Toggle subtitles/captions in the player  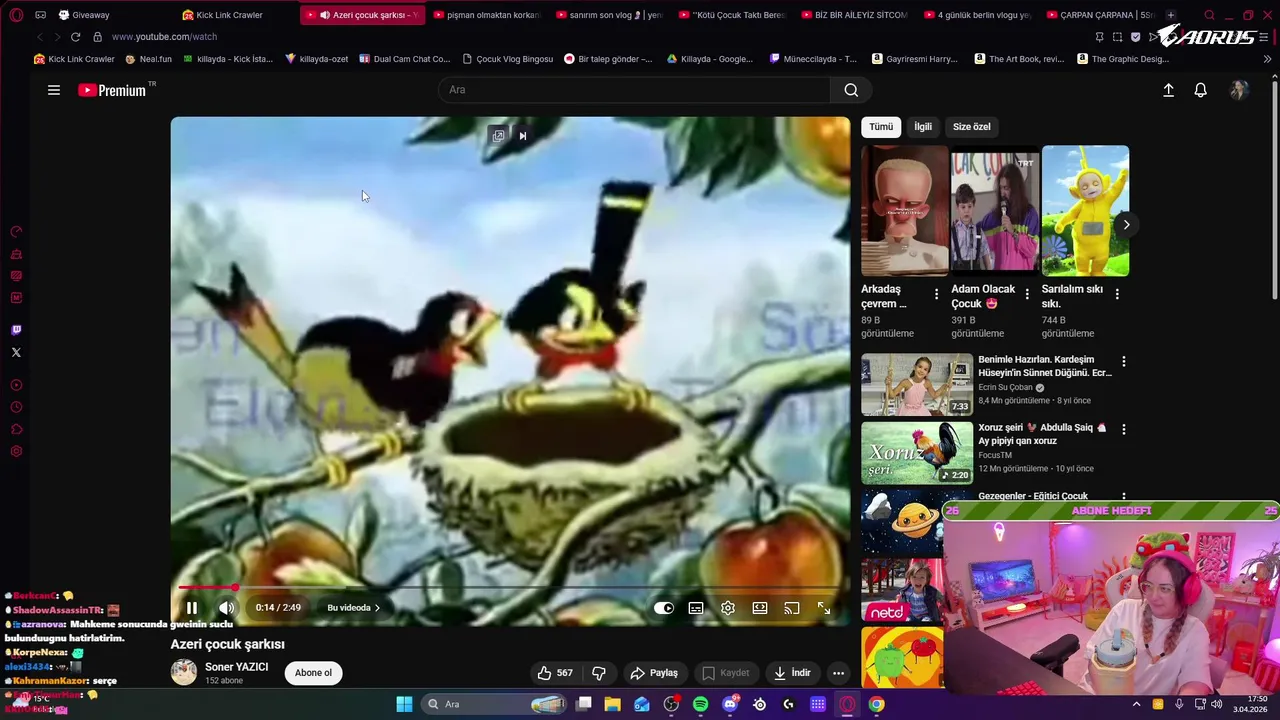(x=696, y=608)
